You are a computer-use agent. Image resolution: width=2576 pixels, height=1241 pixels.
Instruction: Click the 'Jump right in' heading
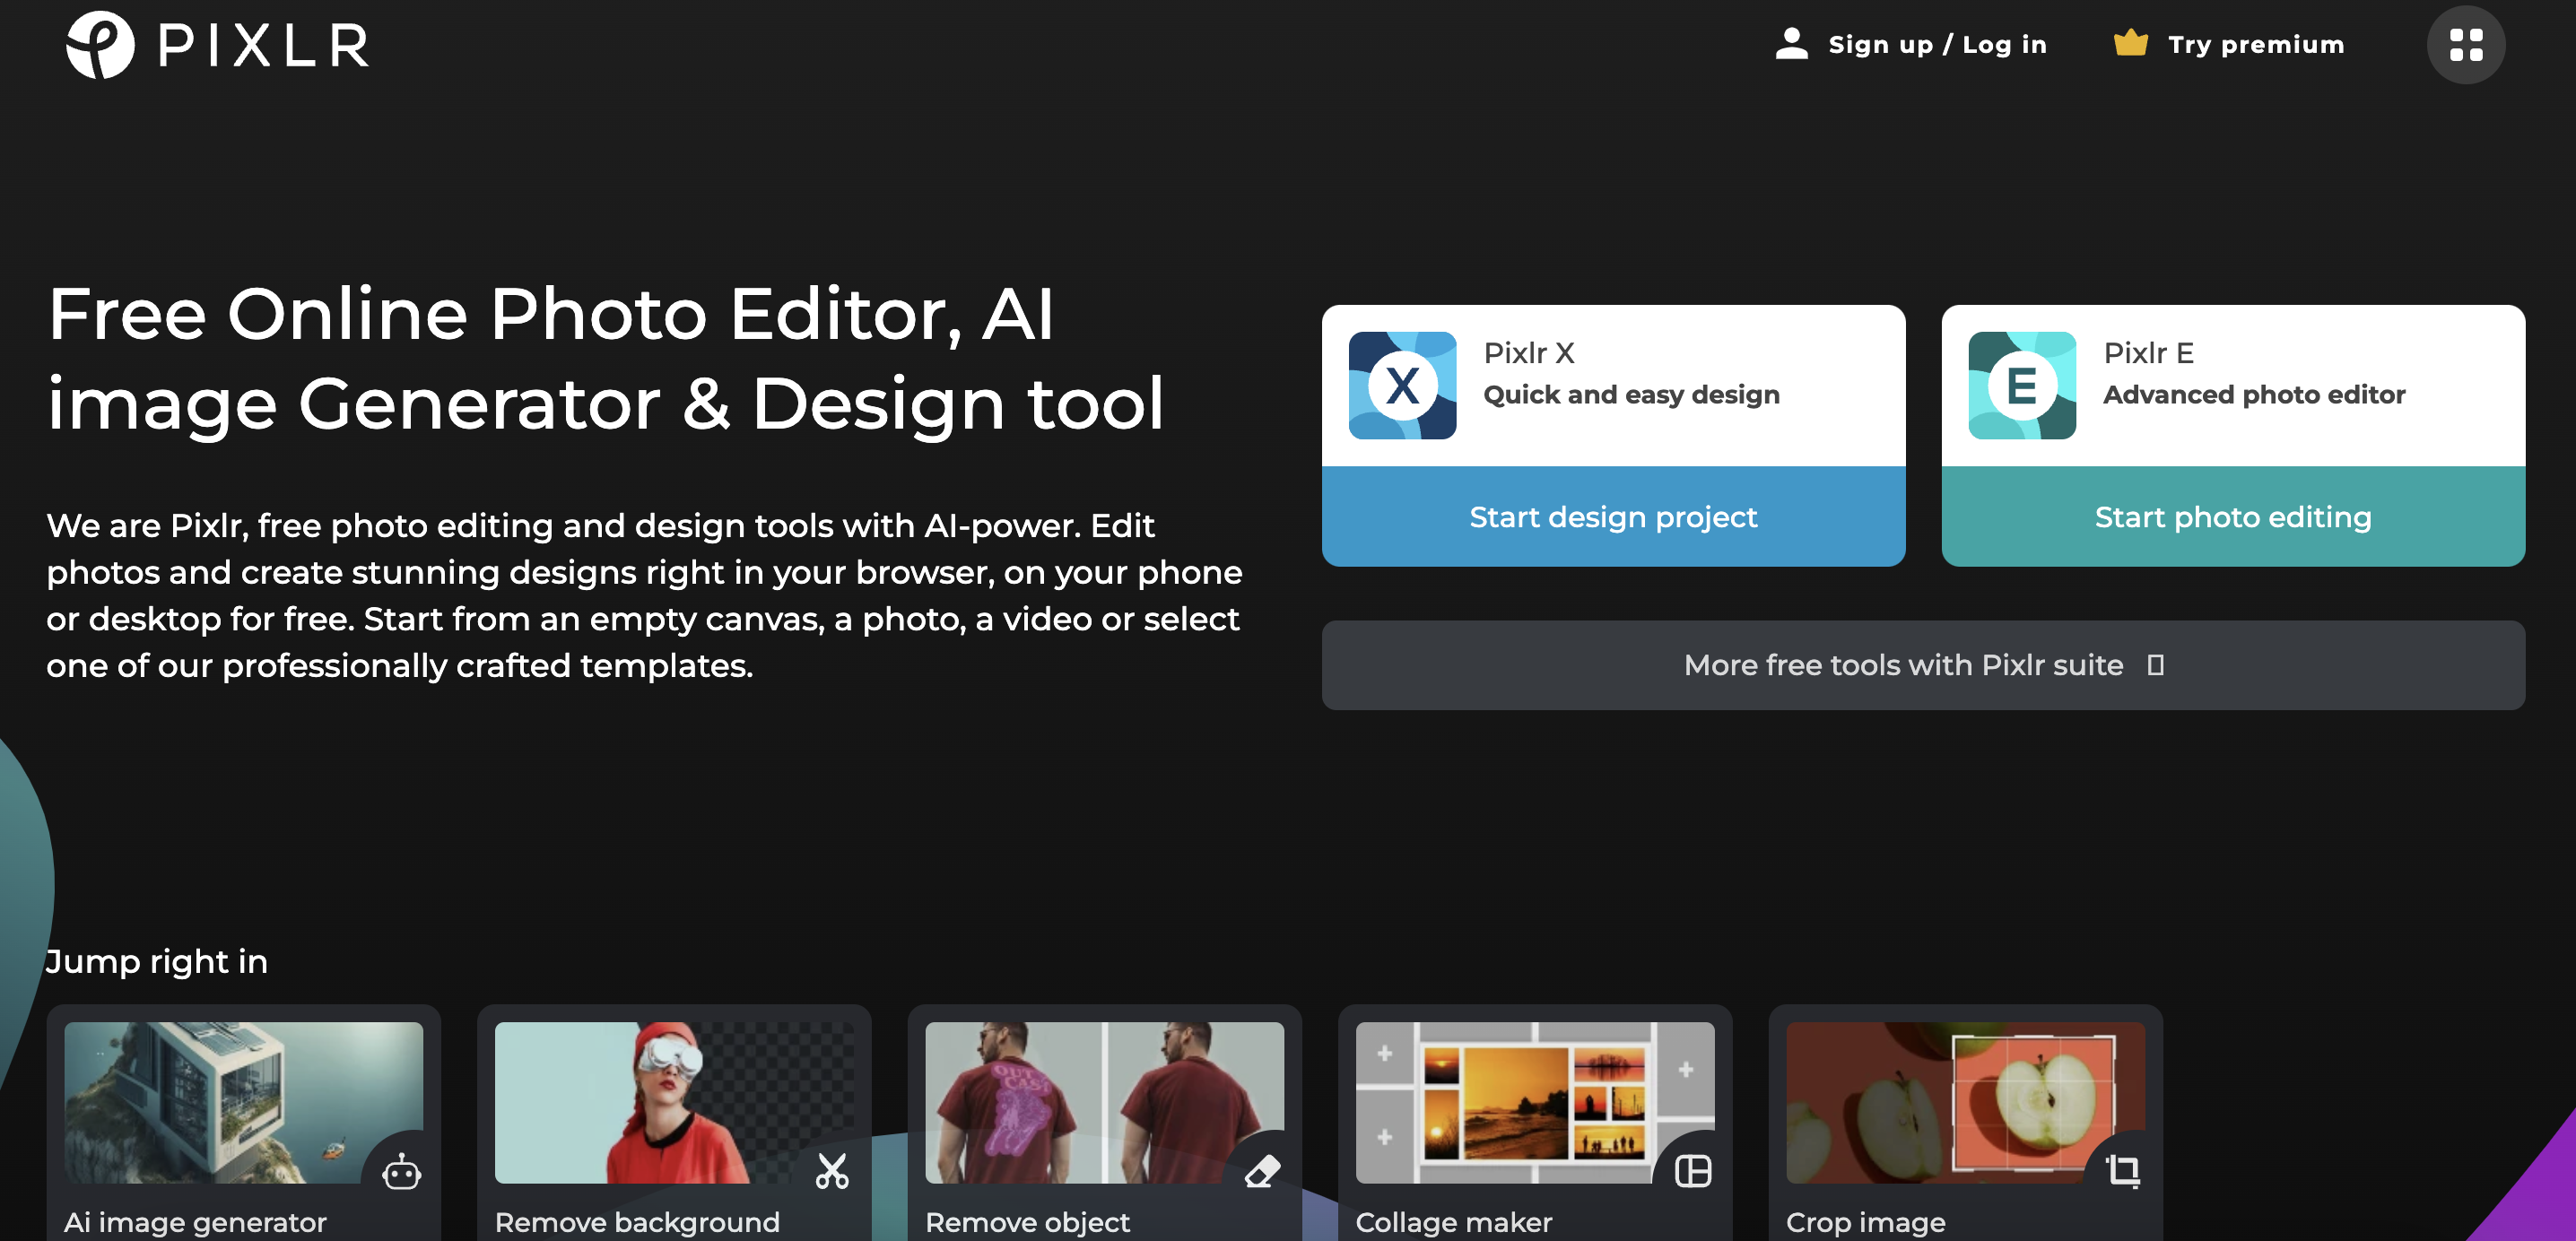pyautogui.click(x=157, y=961)
